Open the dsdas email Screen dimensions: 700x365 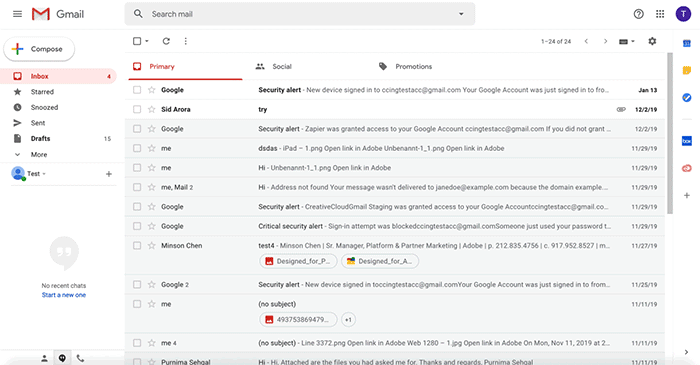point(395,148)
